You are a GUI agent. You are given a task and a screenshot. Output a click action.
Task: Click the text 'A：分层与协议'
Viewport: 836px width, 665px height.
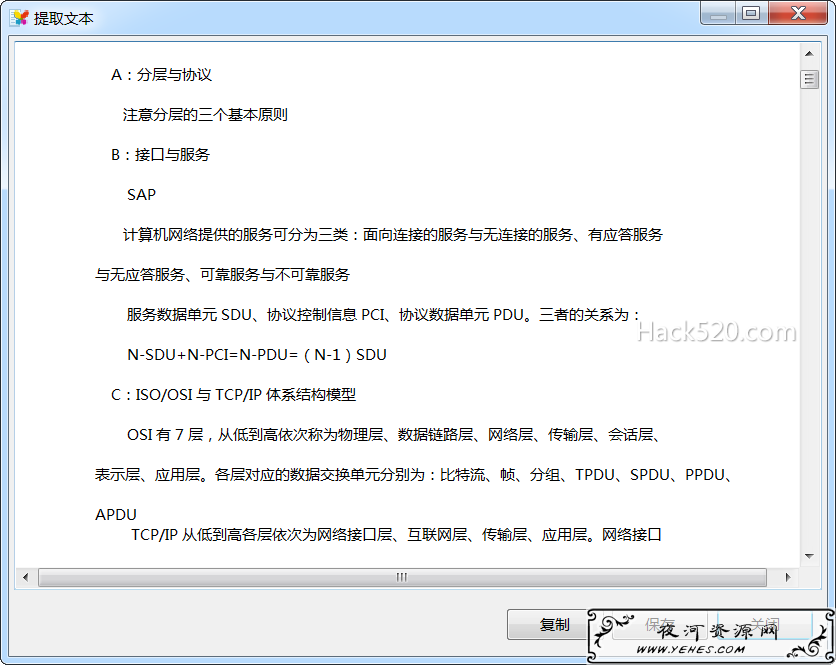click(x=161, y=75)
